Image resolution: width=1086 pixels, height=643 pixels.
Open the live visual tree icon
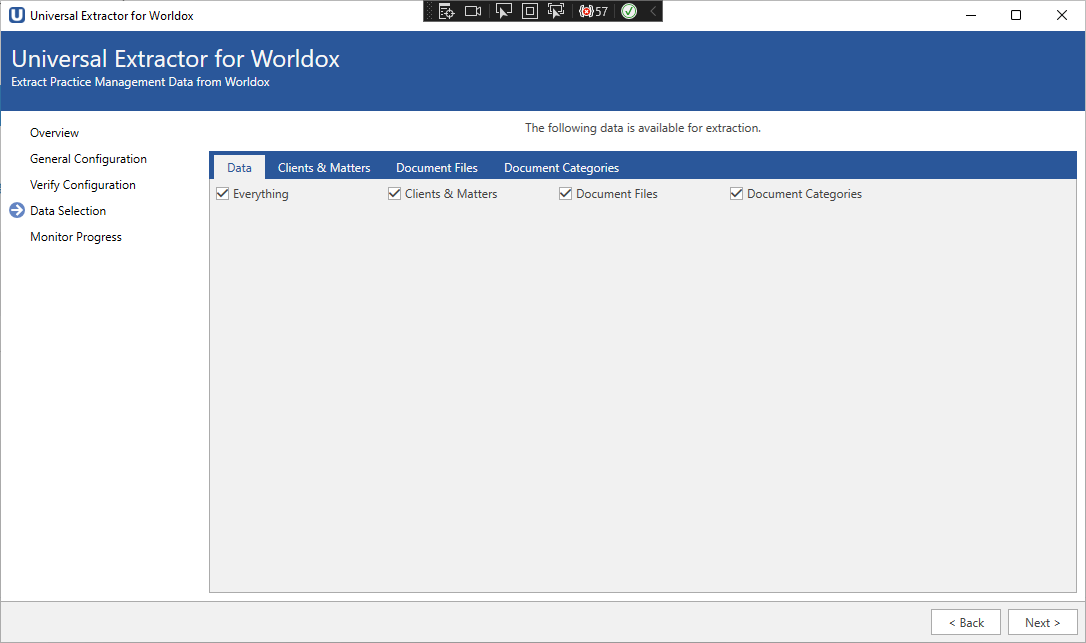447,11
